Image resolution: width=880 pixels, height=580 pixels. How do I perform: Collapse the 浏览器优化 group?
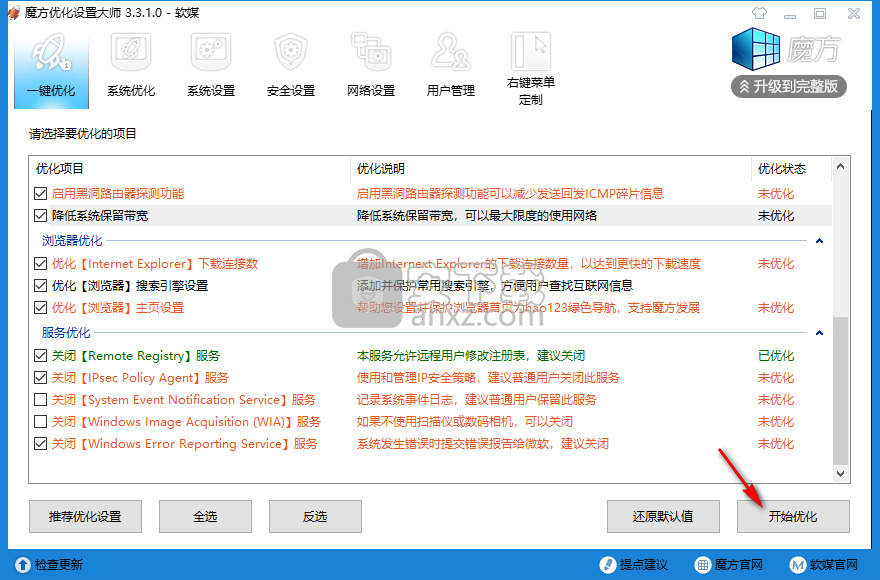pyautogui.click(x=819, y=241)
